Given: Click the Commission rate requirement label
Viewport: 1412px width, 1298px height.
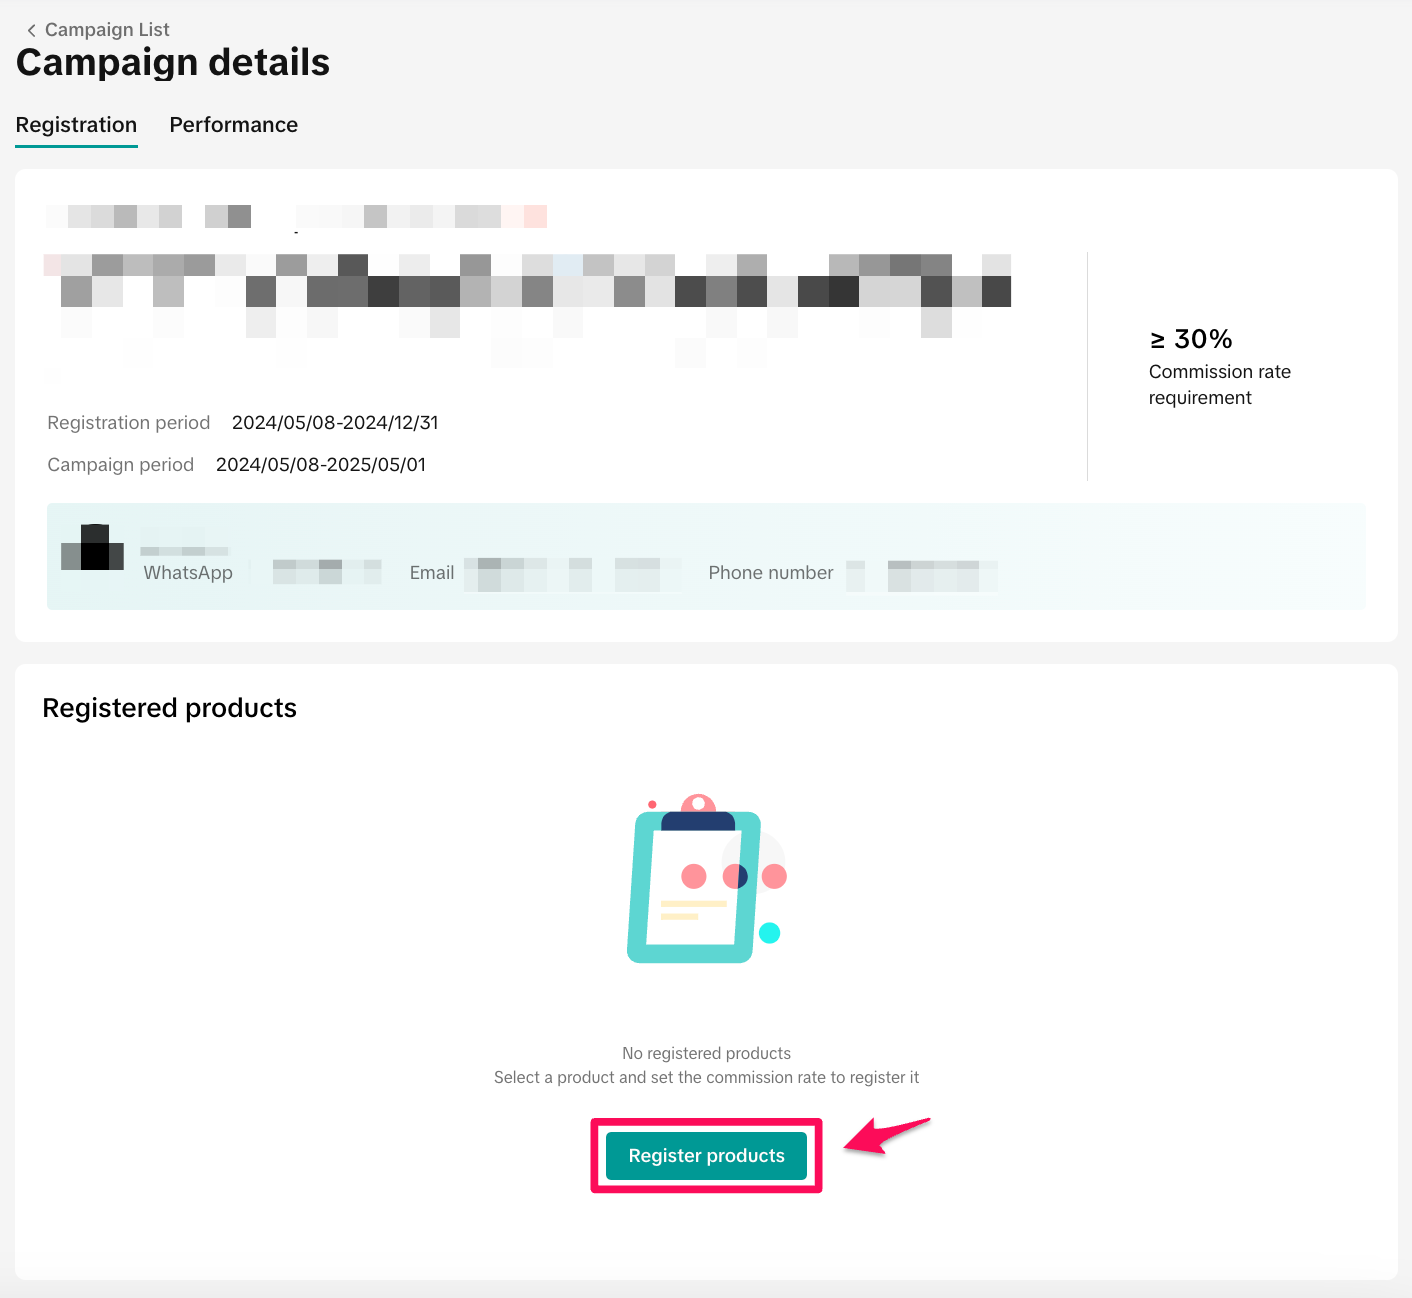Looking at the screenshot, I should pos(1219,385).
